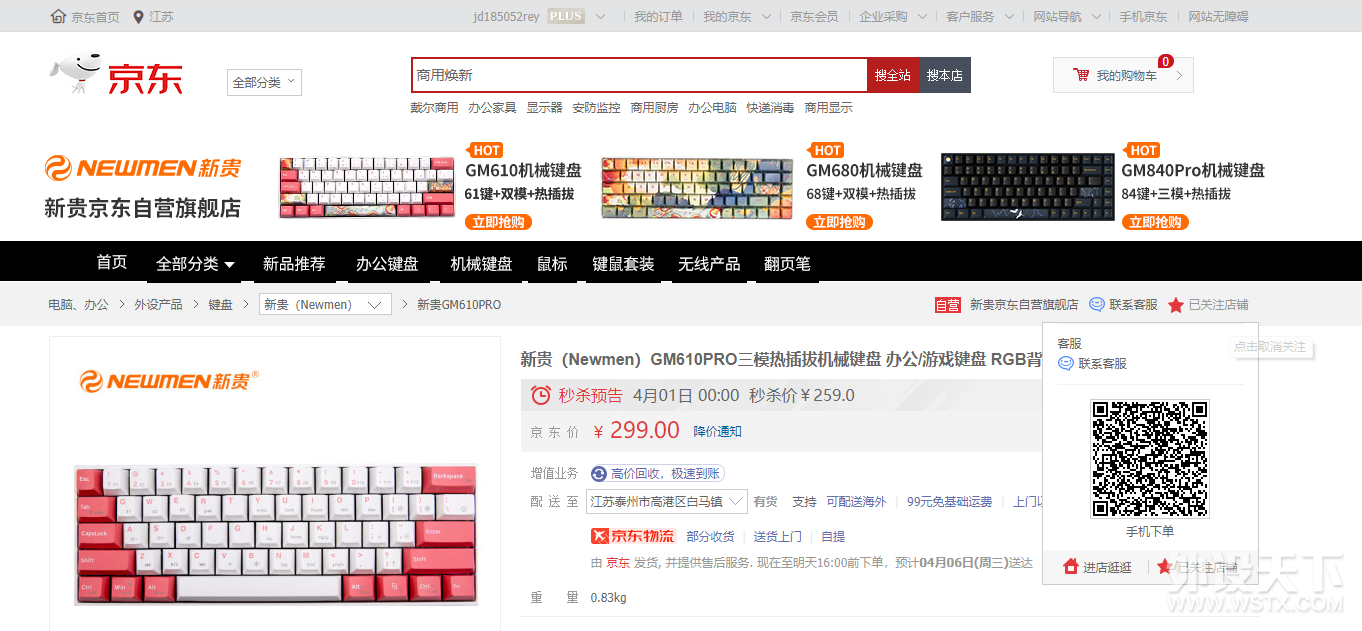Click the location pin icon for 江苏
The height and width of the screenshot is (631, 1362).
138,17
